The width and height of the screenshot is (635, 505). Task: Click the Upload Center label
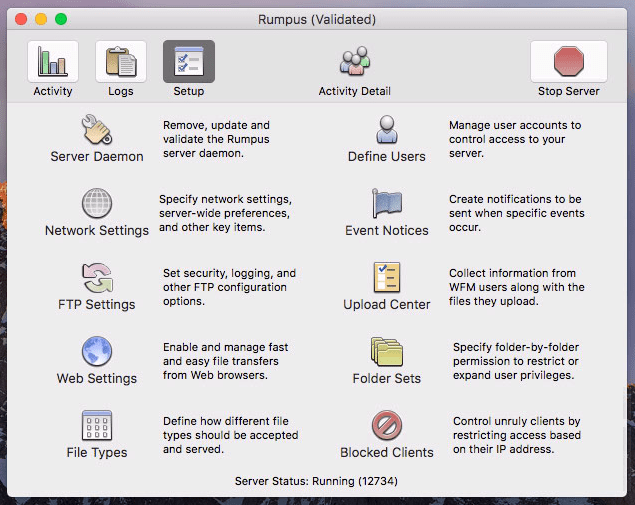tap(387, 305)
